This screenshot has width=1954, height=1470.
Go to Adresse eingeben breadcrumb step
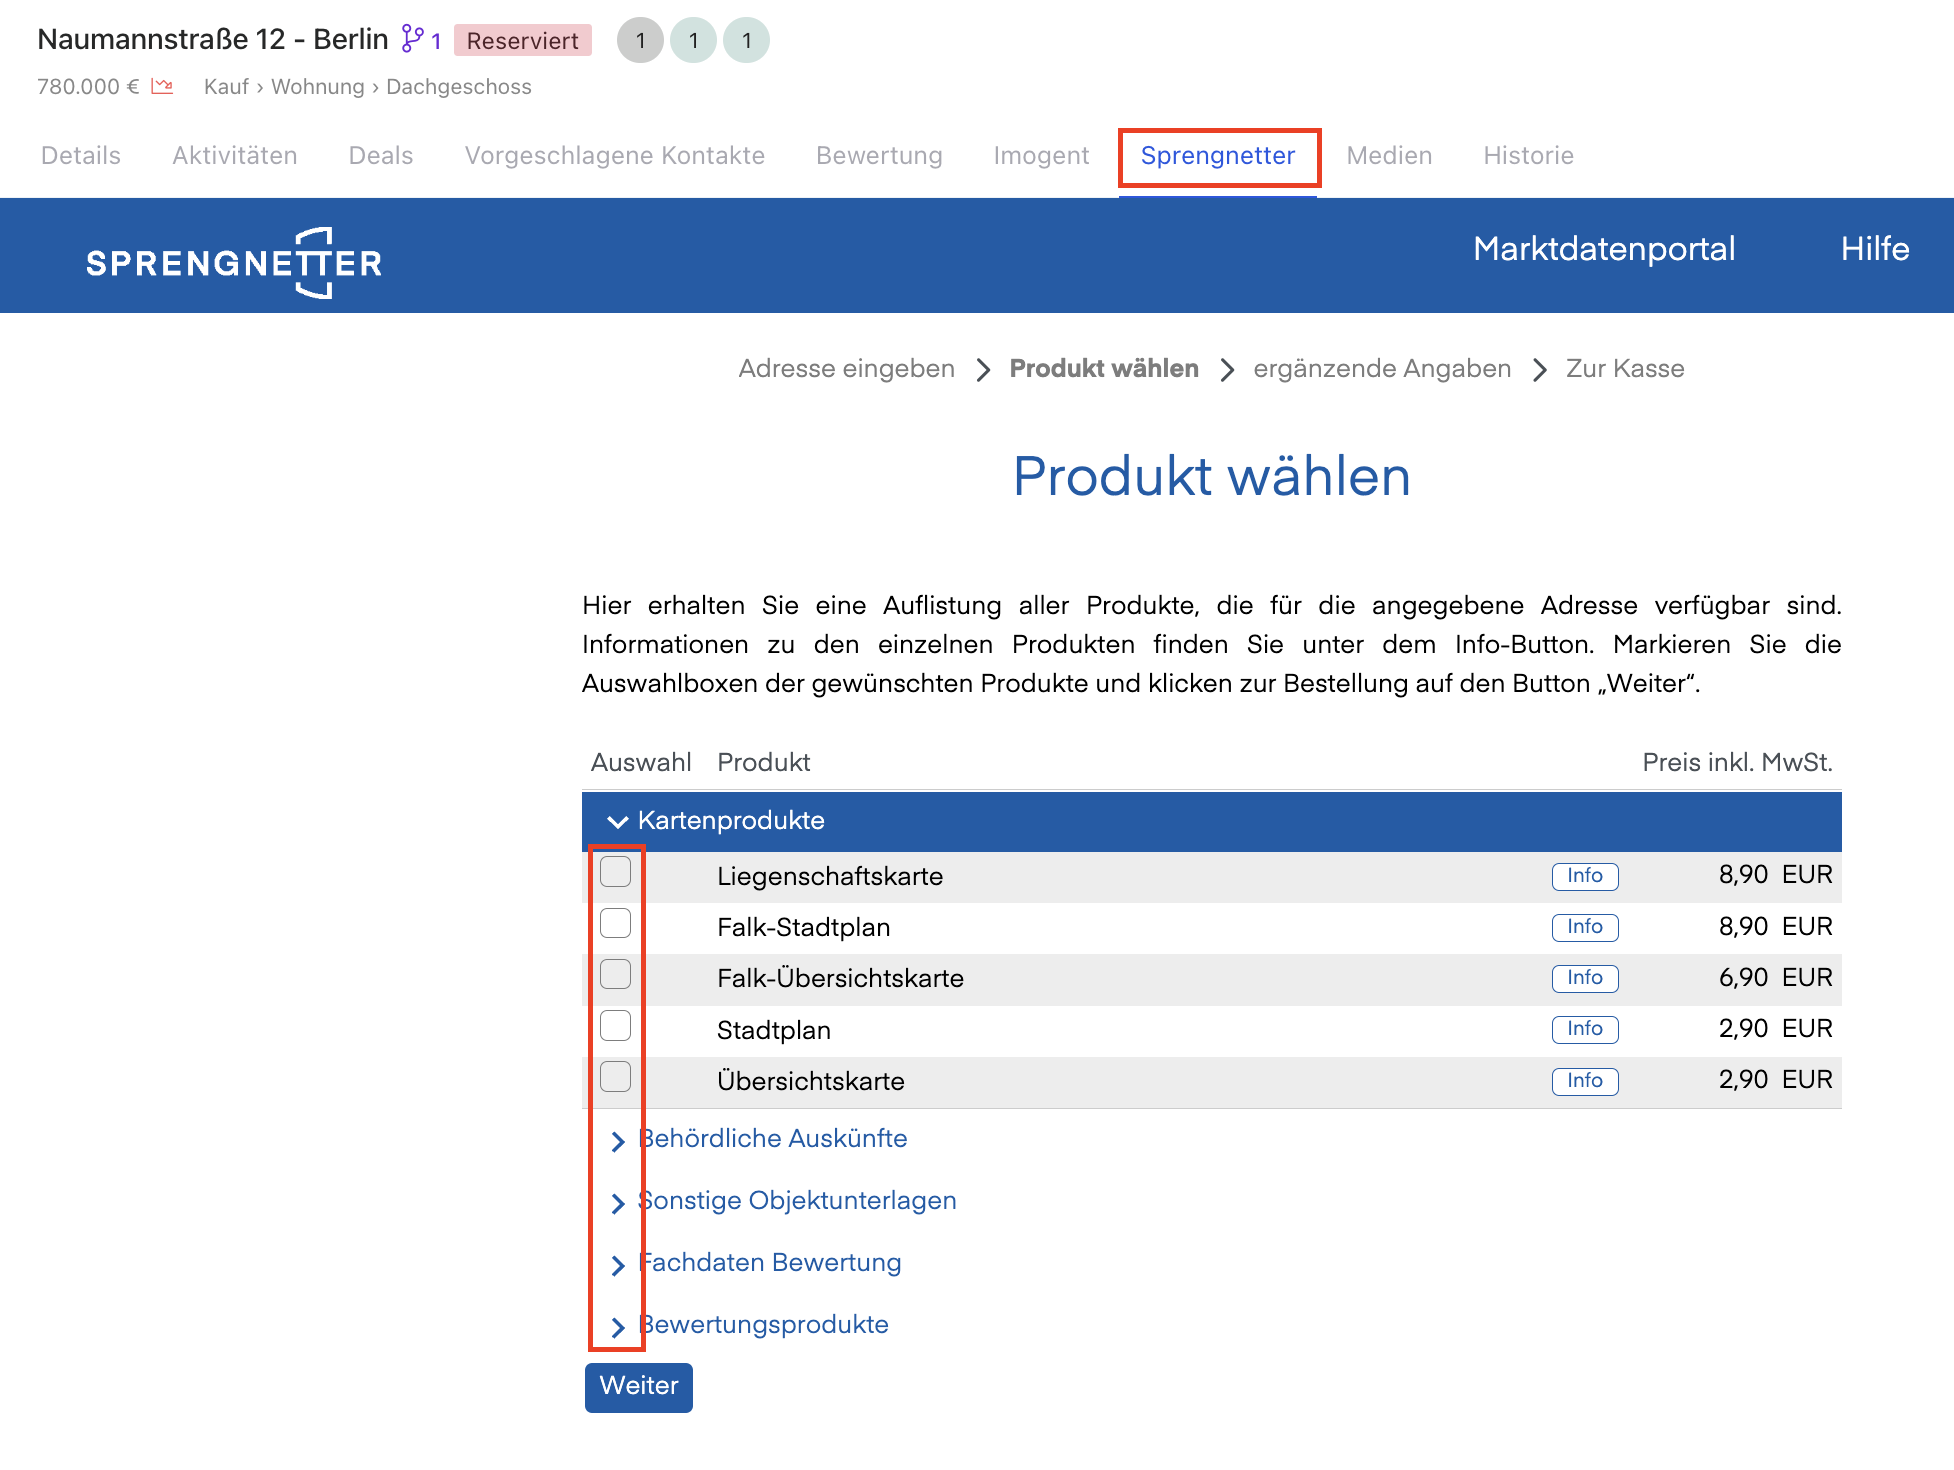[846, 369]
